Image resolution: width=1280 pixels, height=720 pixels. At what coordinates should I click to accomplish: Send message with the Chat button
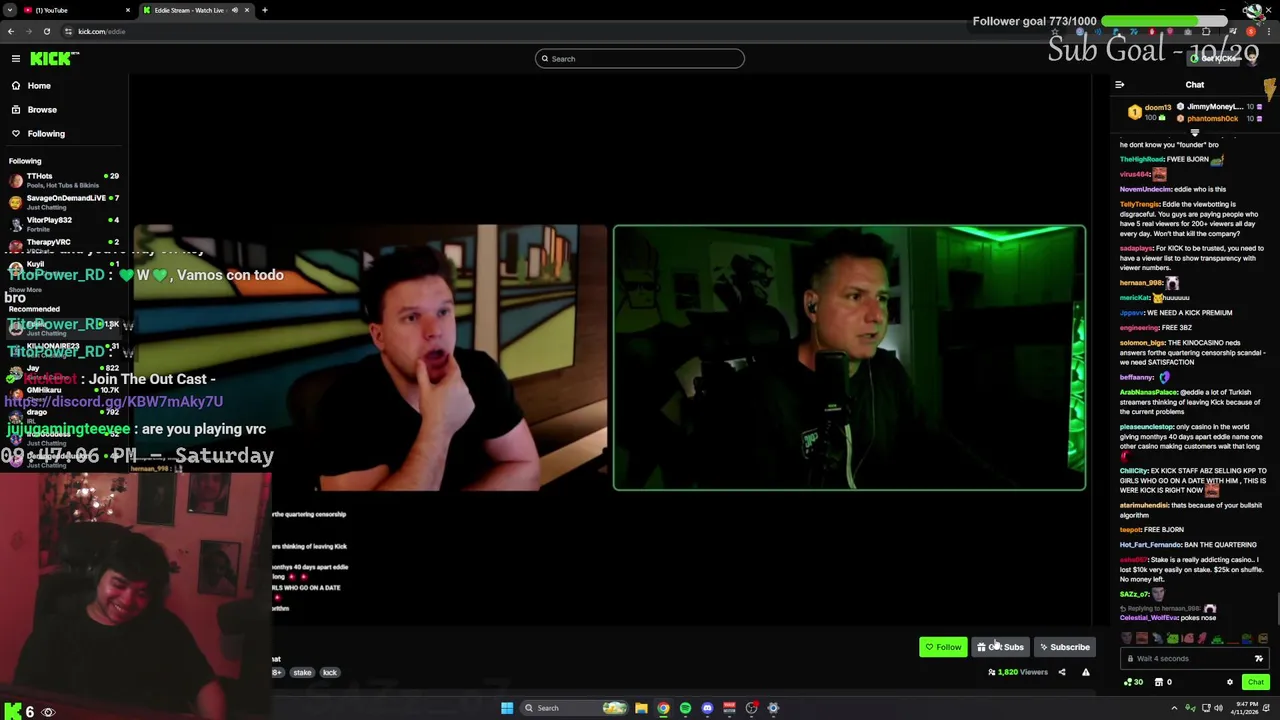point(1256,682)
